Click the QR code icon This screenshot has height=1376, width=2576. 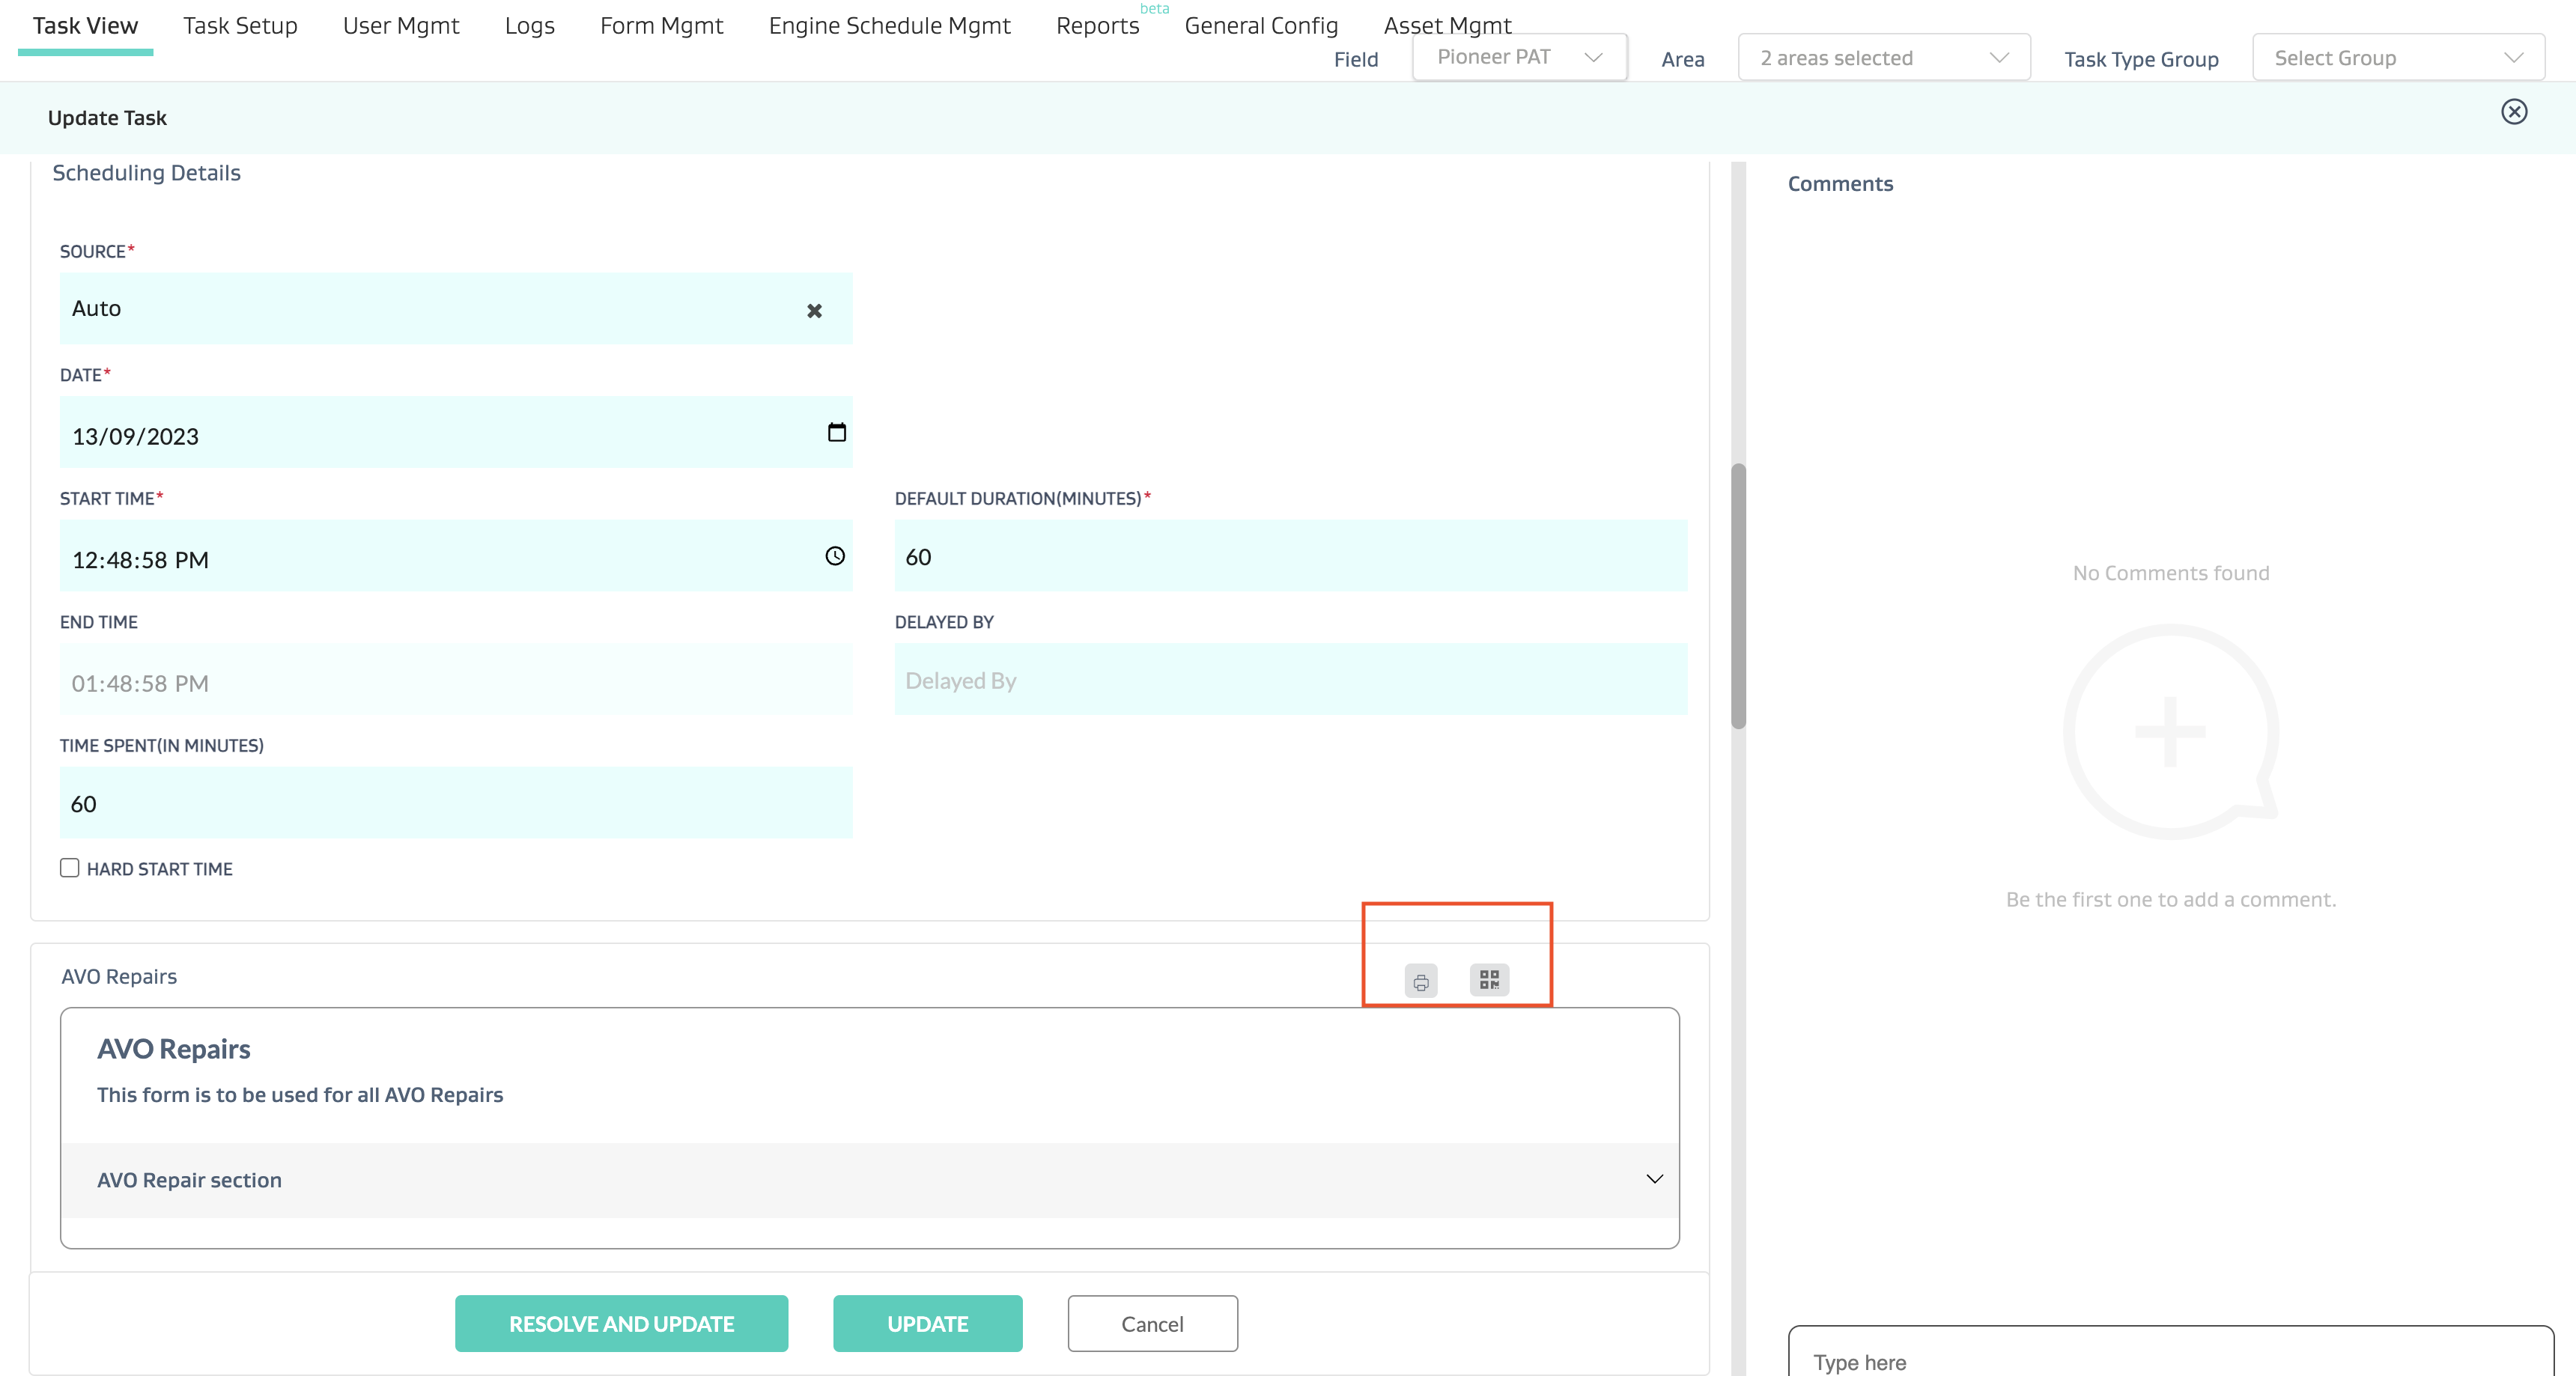pos(1489,979)
